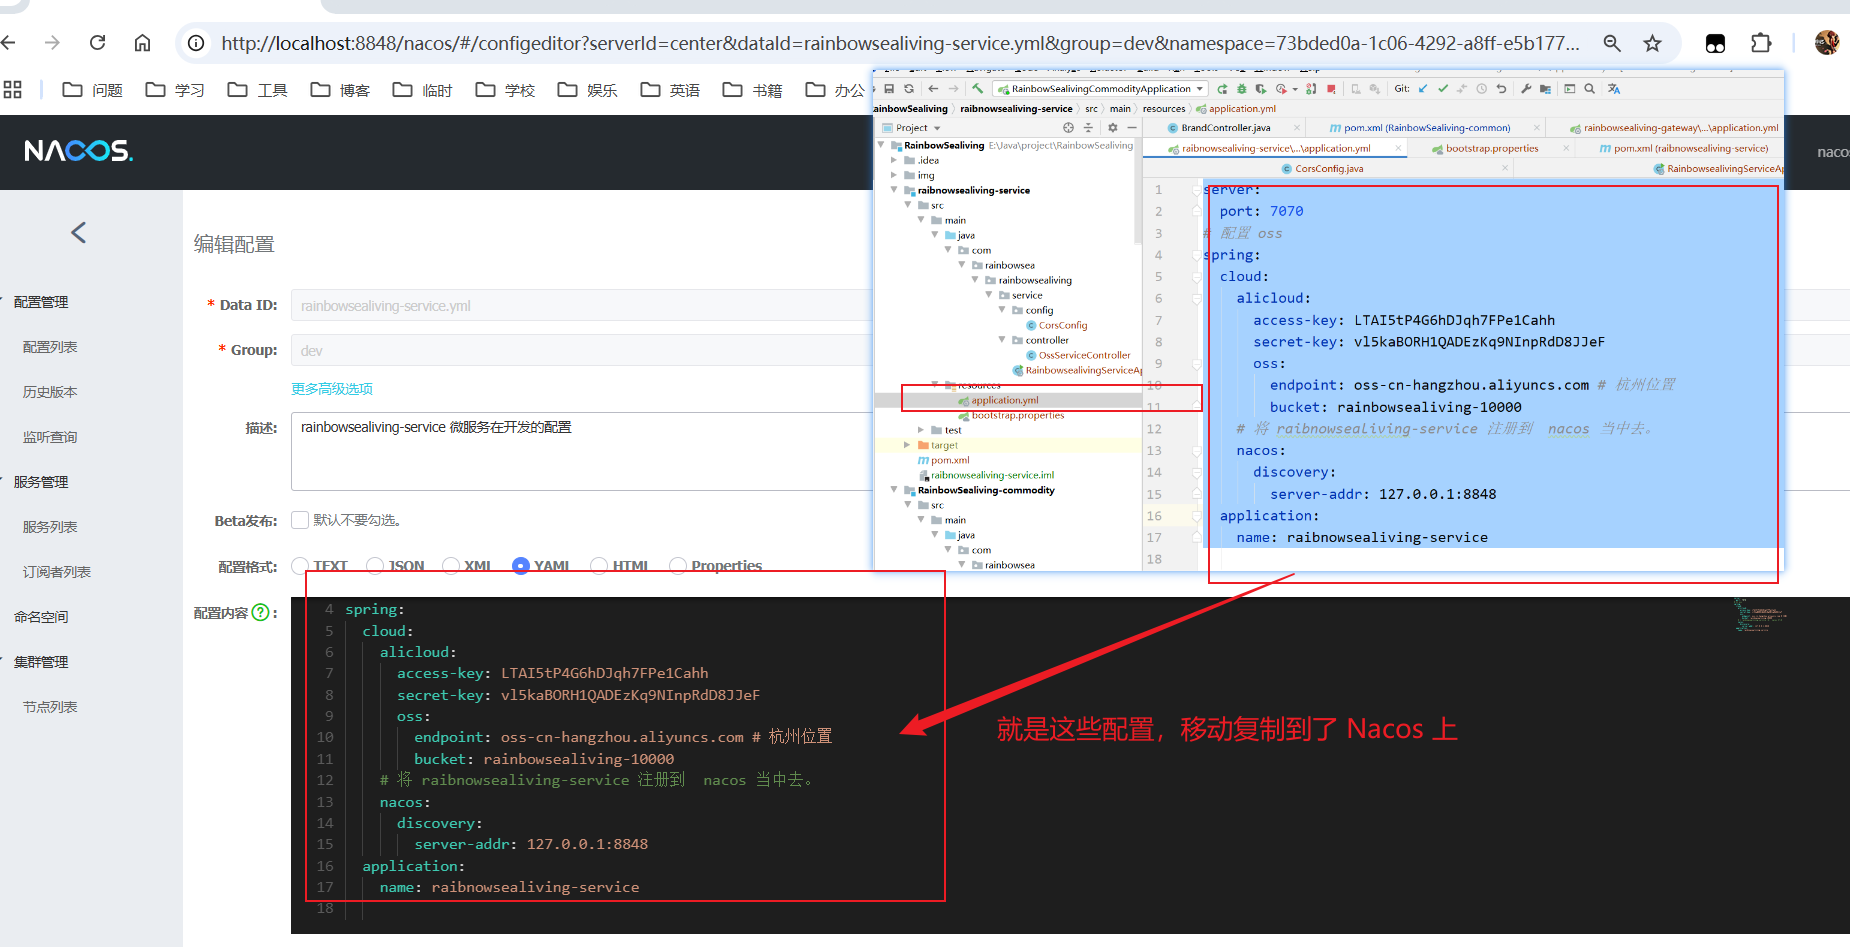This screenshot has height=947, width=1850.
Task: Select the JSON format radio button
Action: coord(375,566)
